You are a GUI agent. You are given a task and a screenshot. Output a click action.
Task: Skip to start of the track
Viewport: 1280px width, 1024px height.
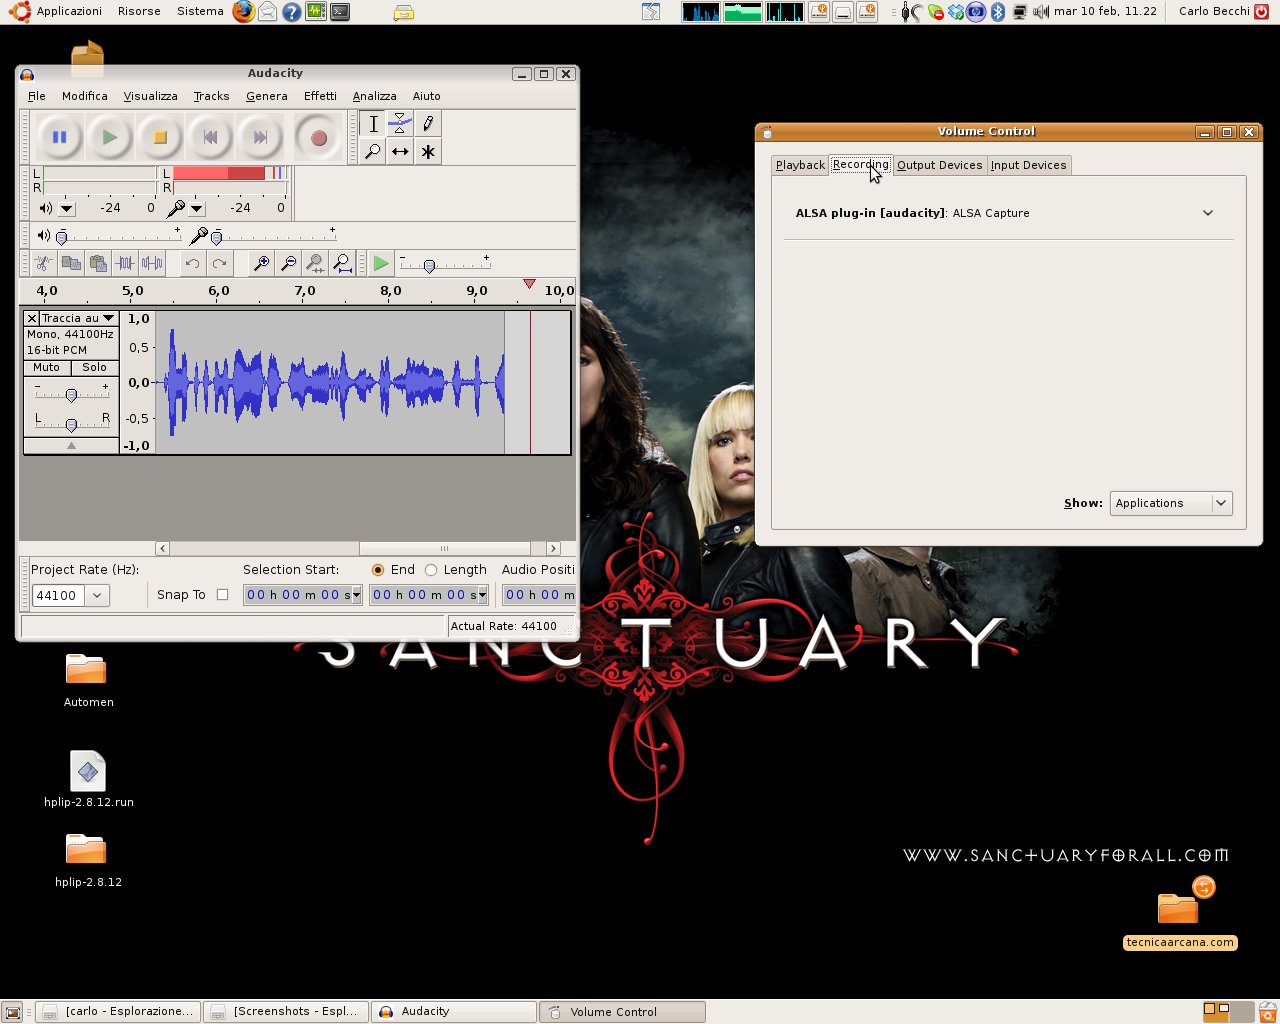tap(210, 138)
